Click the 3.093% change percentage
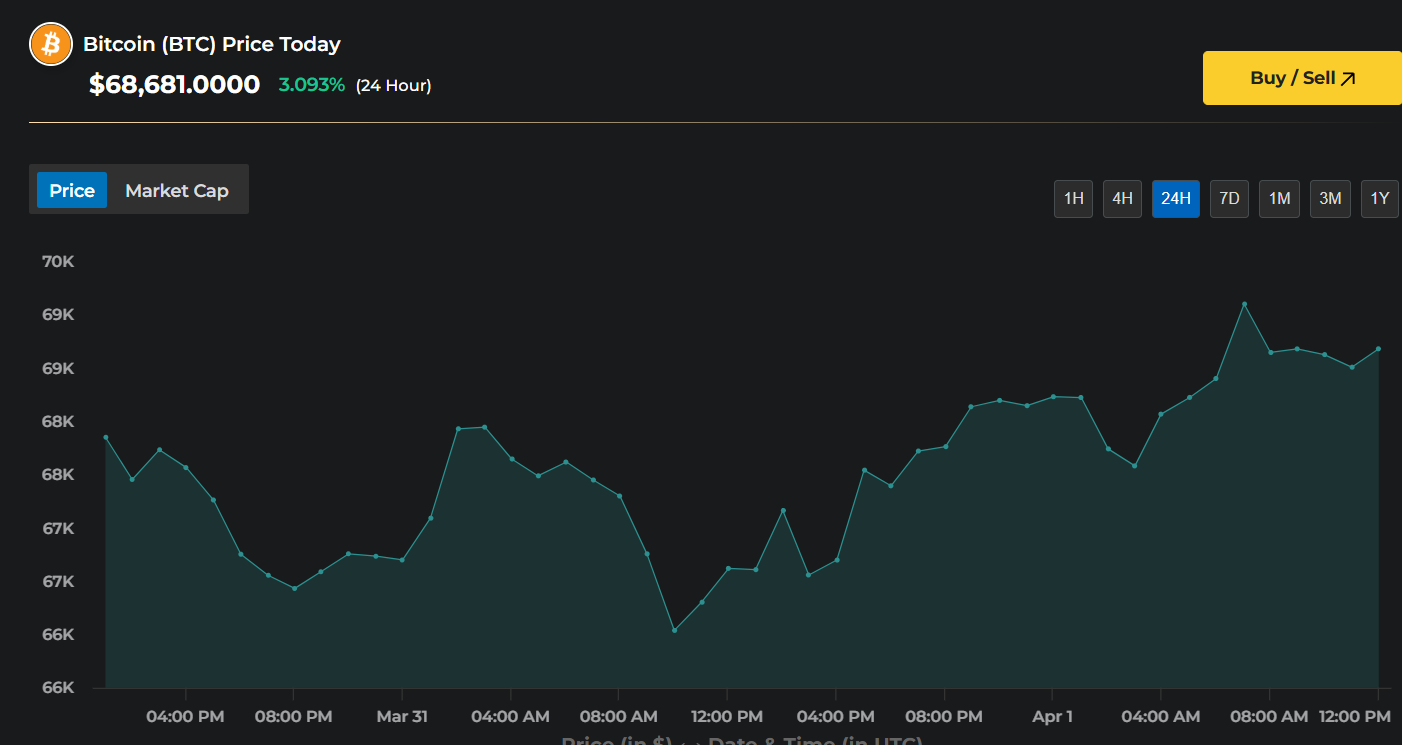 click(311, 85)
